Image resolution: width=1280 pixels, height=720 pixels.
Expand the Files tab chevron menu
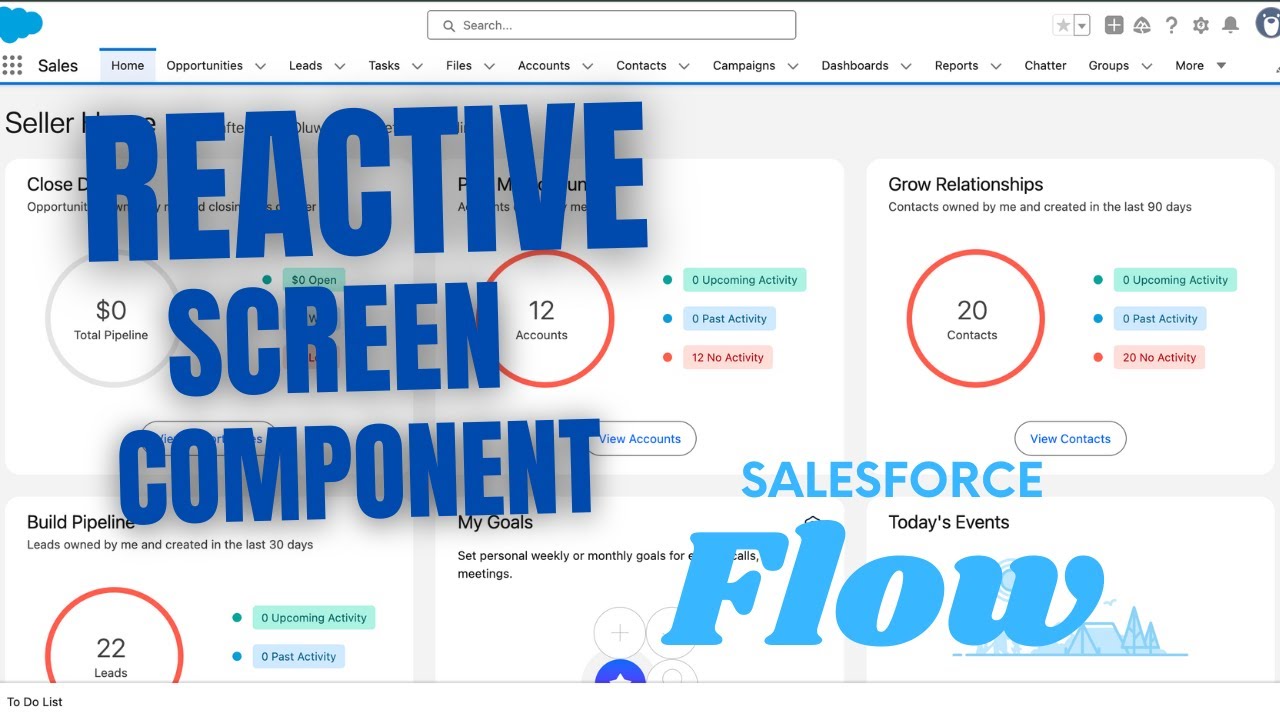pyautogui.click(x=489, y=66)
